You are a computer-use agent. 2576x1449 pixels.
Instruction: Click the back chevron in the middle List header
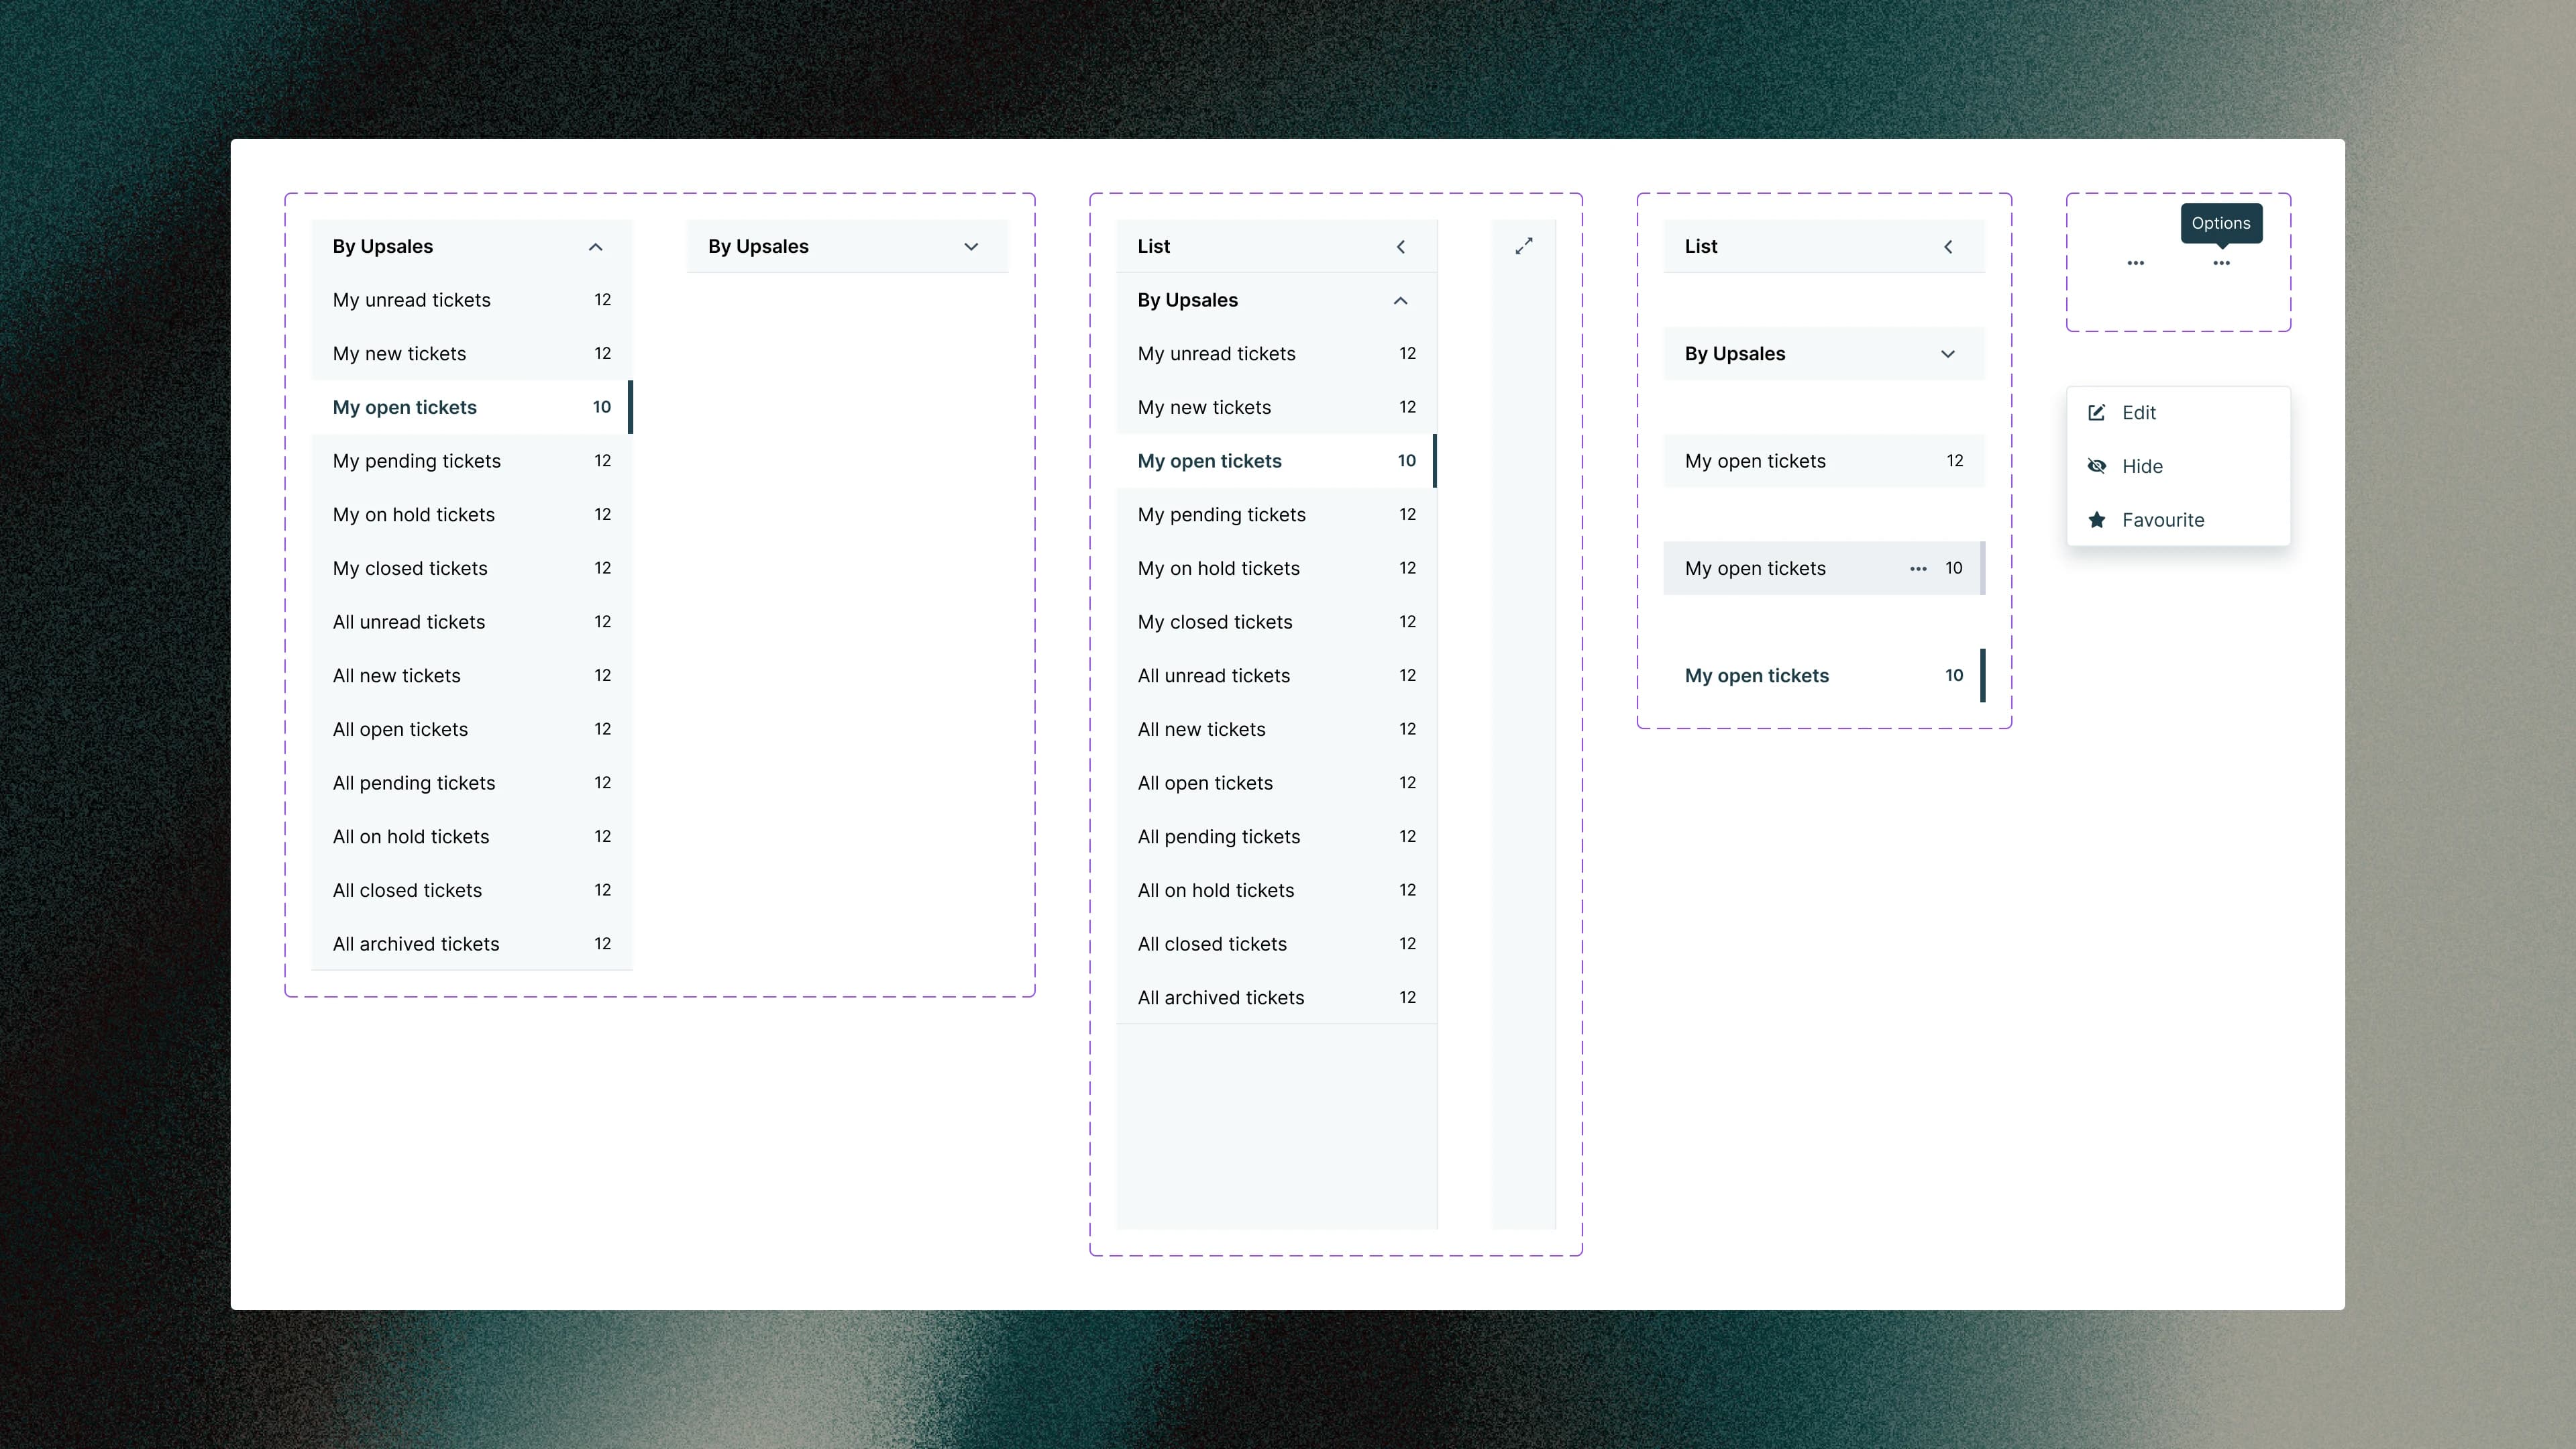[x=1401, y=245]
